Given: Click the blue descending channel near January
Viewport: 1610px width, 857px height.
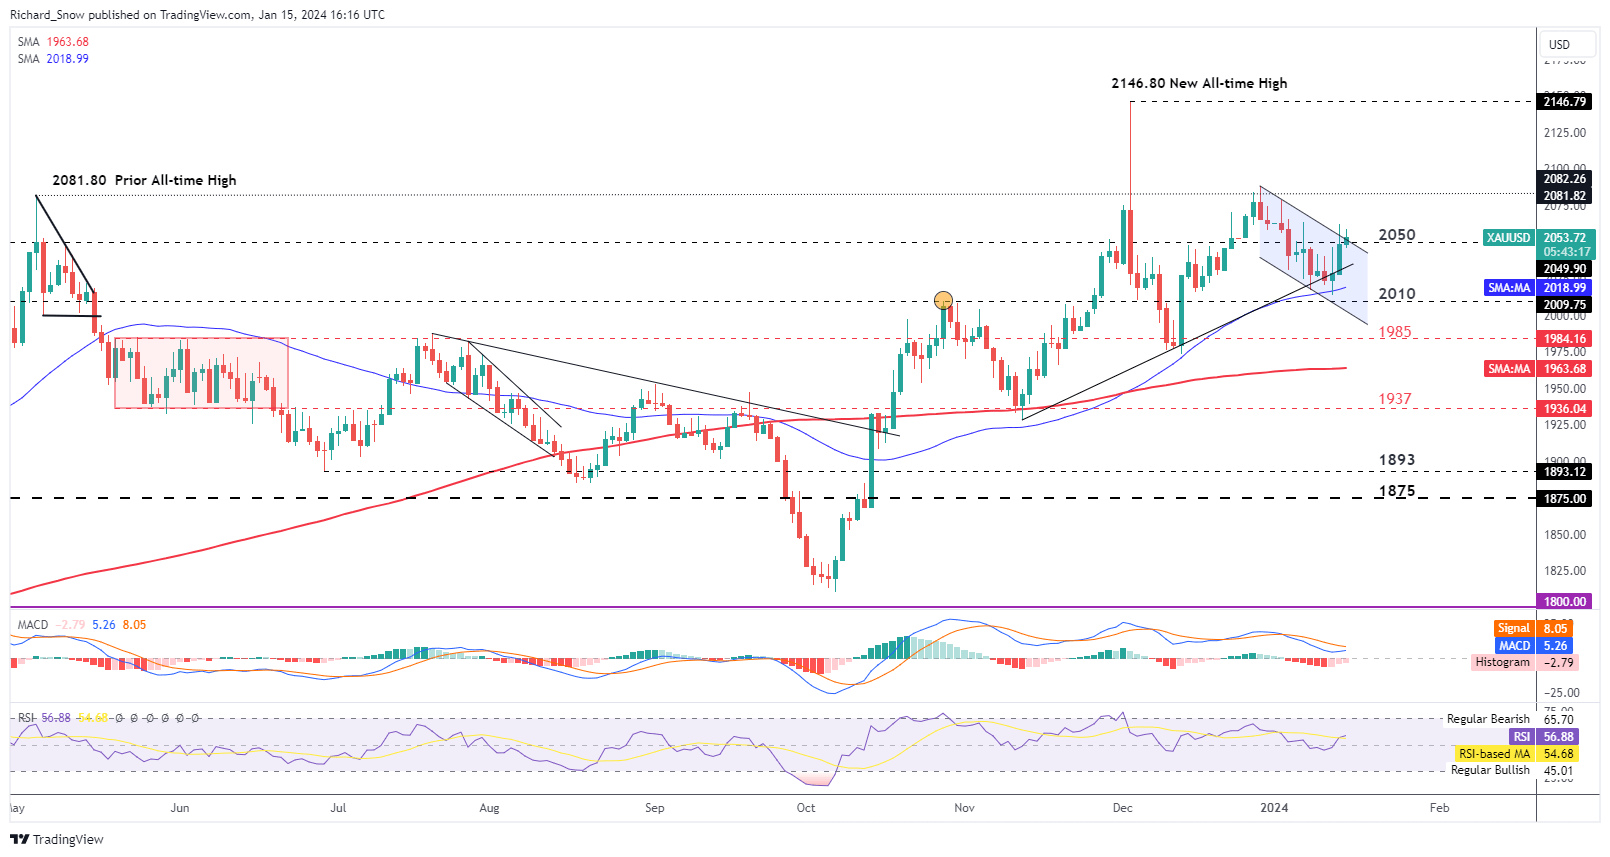Looking at the screenshot, I should coord(1313,255).
